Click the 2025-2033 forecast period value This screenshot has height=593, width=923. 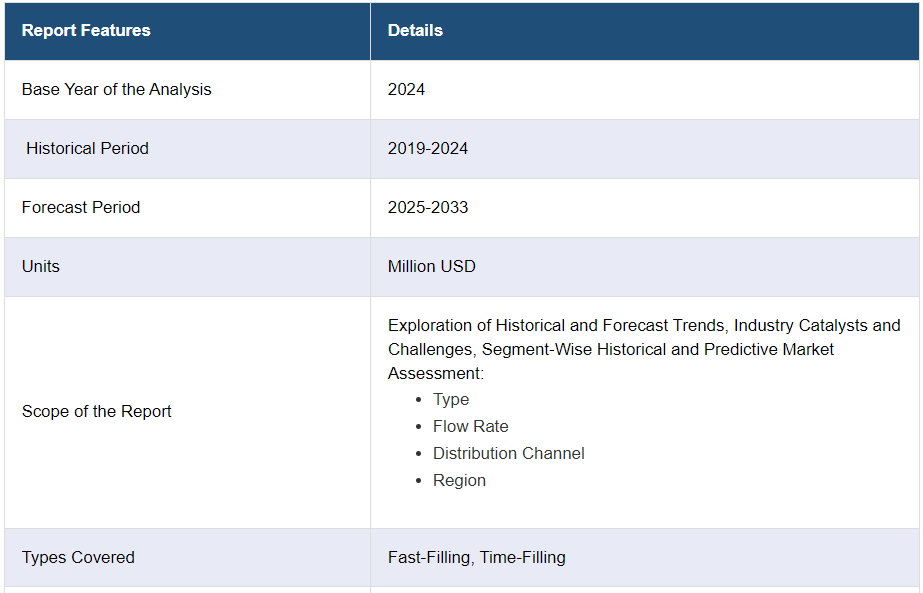(x=428, y=208)
